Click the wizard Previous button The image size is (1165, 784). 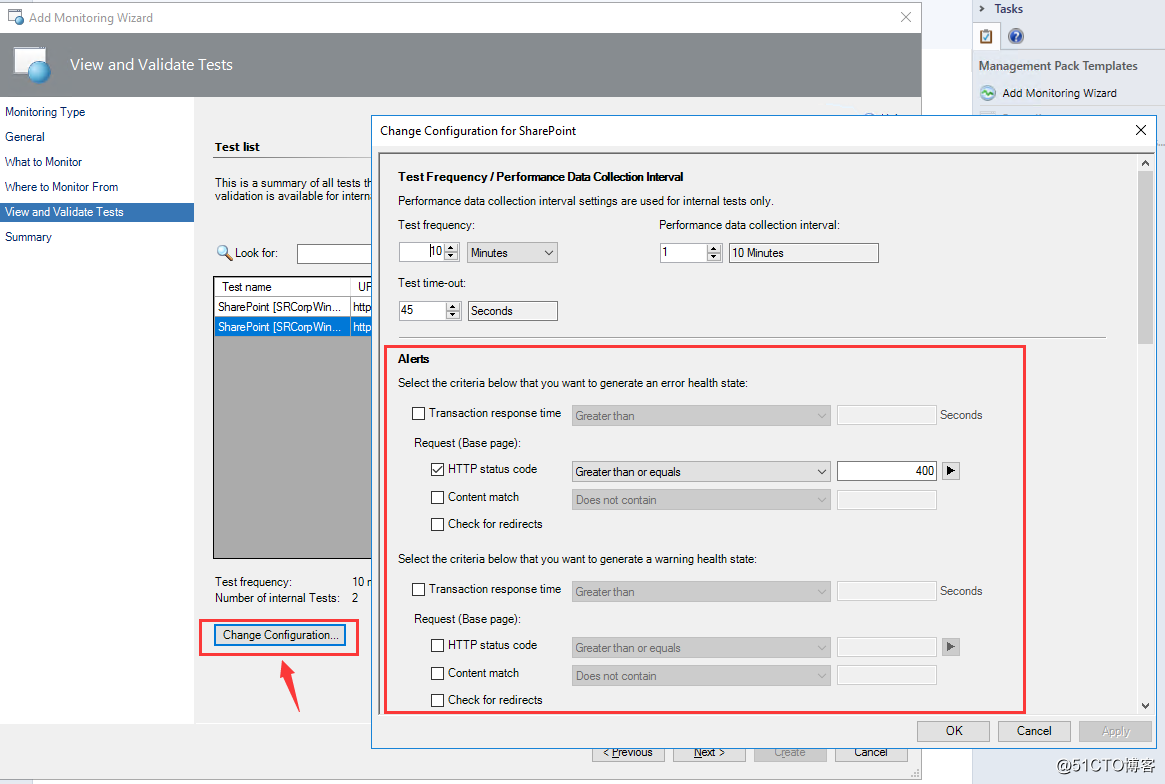click(x=628, y=753)
